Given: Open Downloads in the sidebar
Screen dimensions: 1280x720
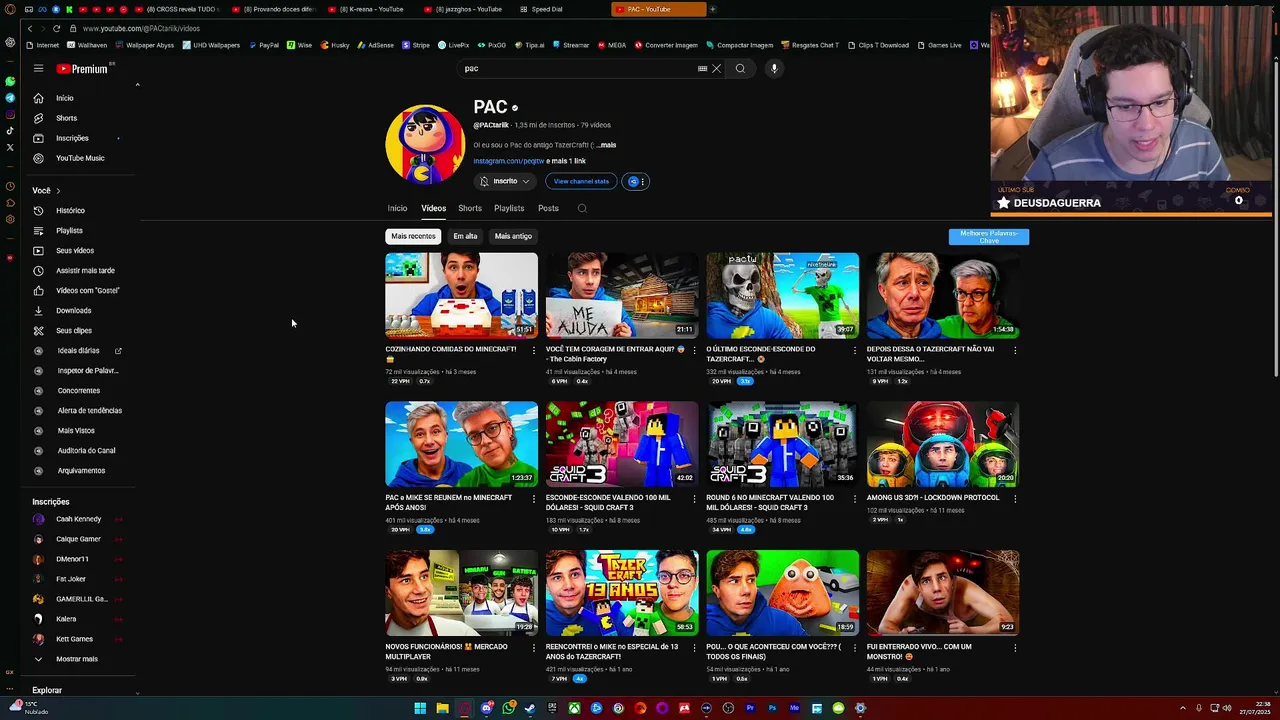Looking at the screenshot, I should click(73, 311).
